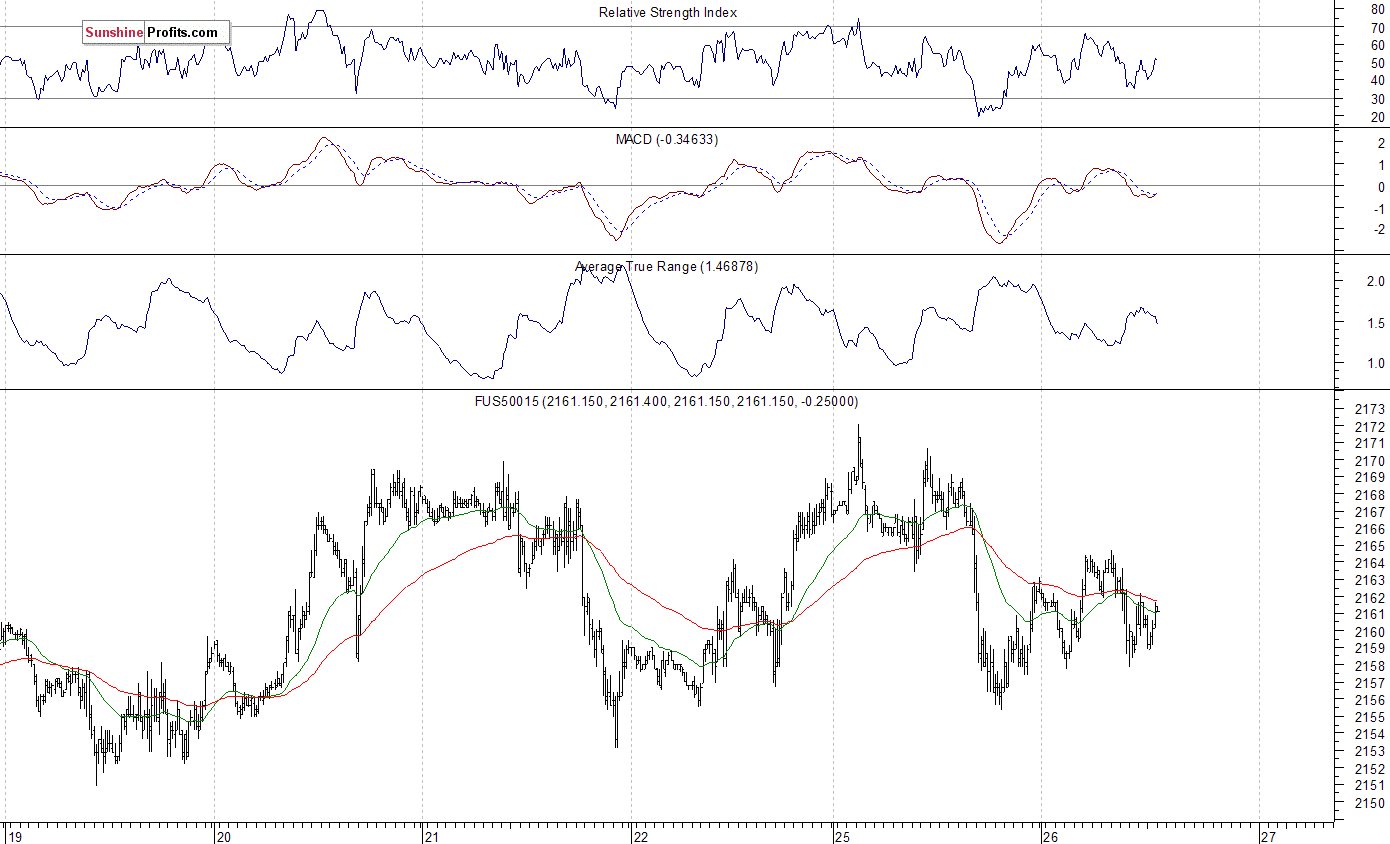Click the 2165 price axis label
The image size is (1390, 844).
(1369, 547)
